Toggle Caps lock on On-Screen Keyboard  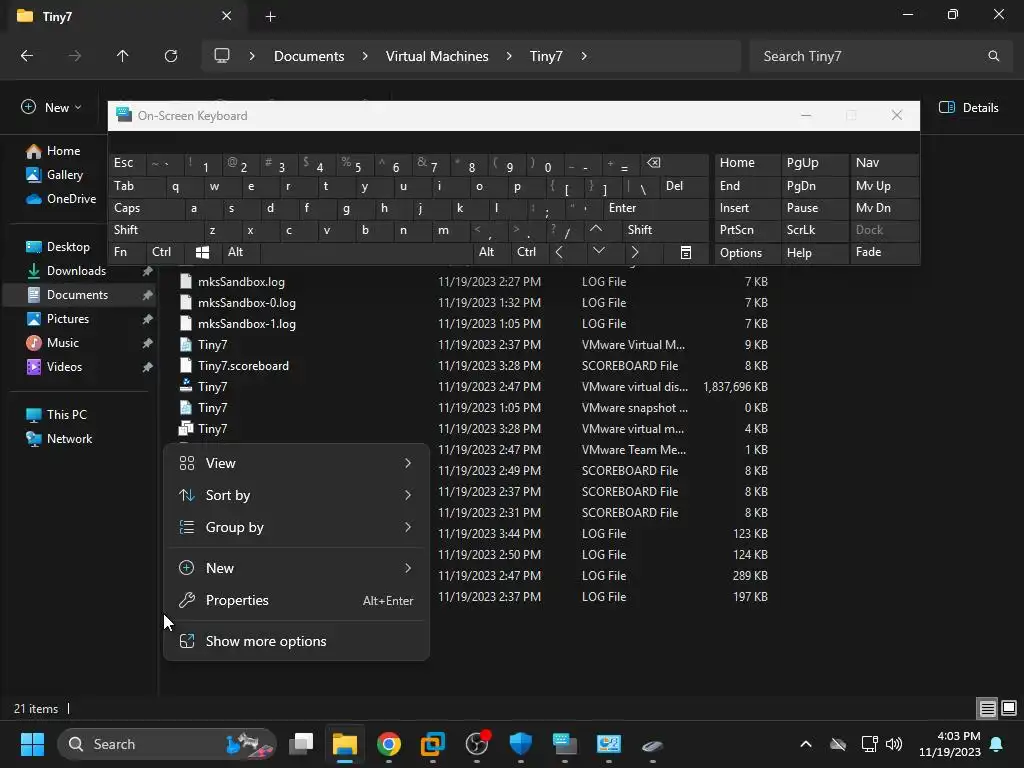pos(145,208)
